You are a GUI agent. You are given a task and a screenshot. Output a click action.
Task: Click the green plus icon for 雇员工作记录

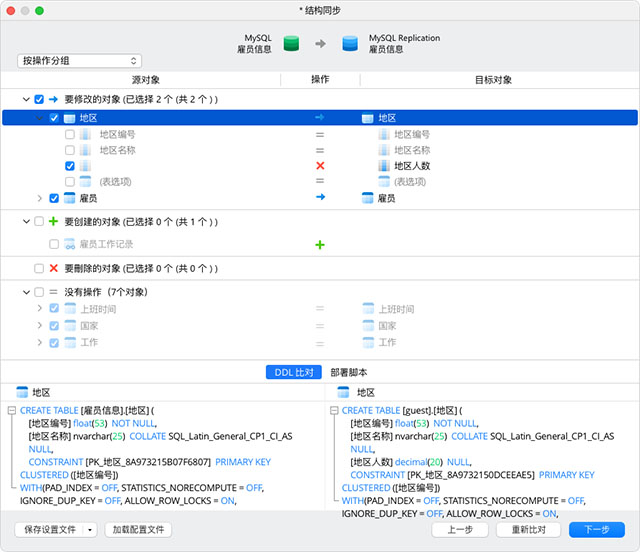[320, 244]
